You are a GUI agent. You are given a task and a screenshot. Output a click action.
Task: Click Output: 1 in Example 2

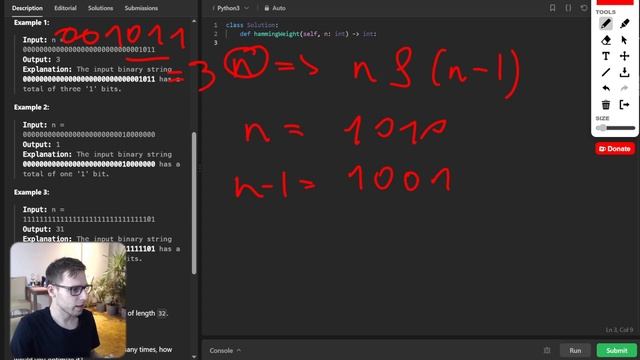pos(41,144)
